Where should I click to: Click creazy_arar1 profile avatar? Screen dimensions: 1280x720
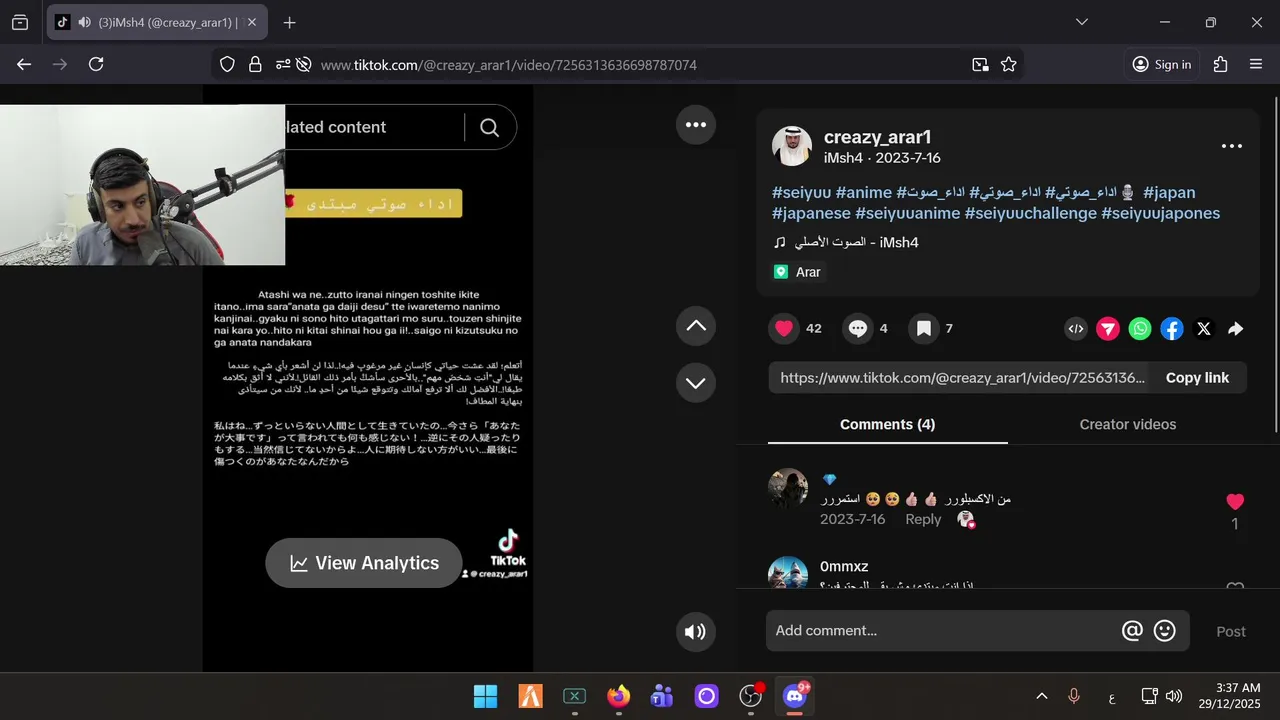click(x=792, y=146)
